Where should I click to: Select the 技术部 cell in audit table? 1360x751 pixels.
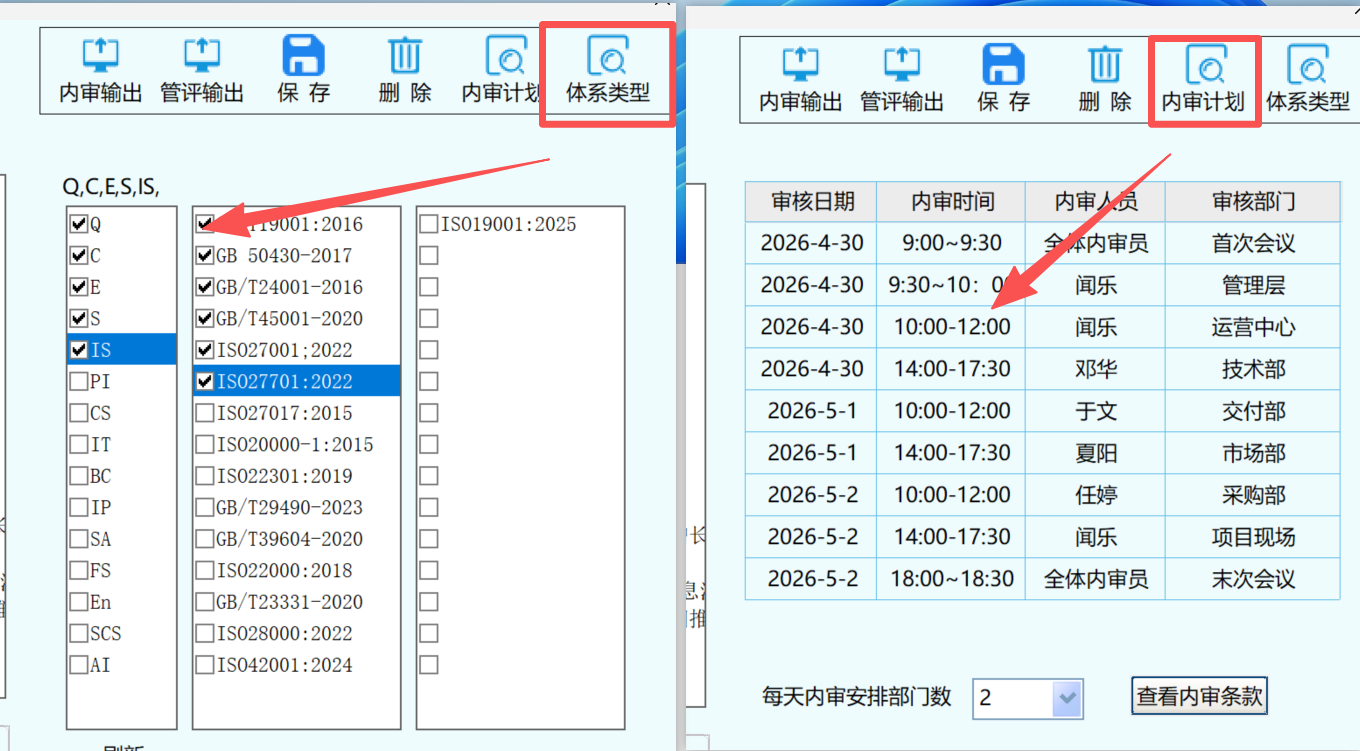point(1252,369)
